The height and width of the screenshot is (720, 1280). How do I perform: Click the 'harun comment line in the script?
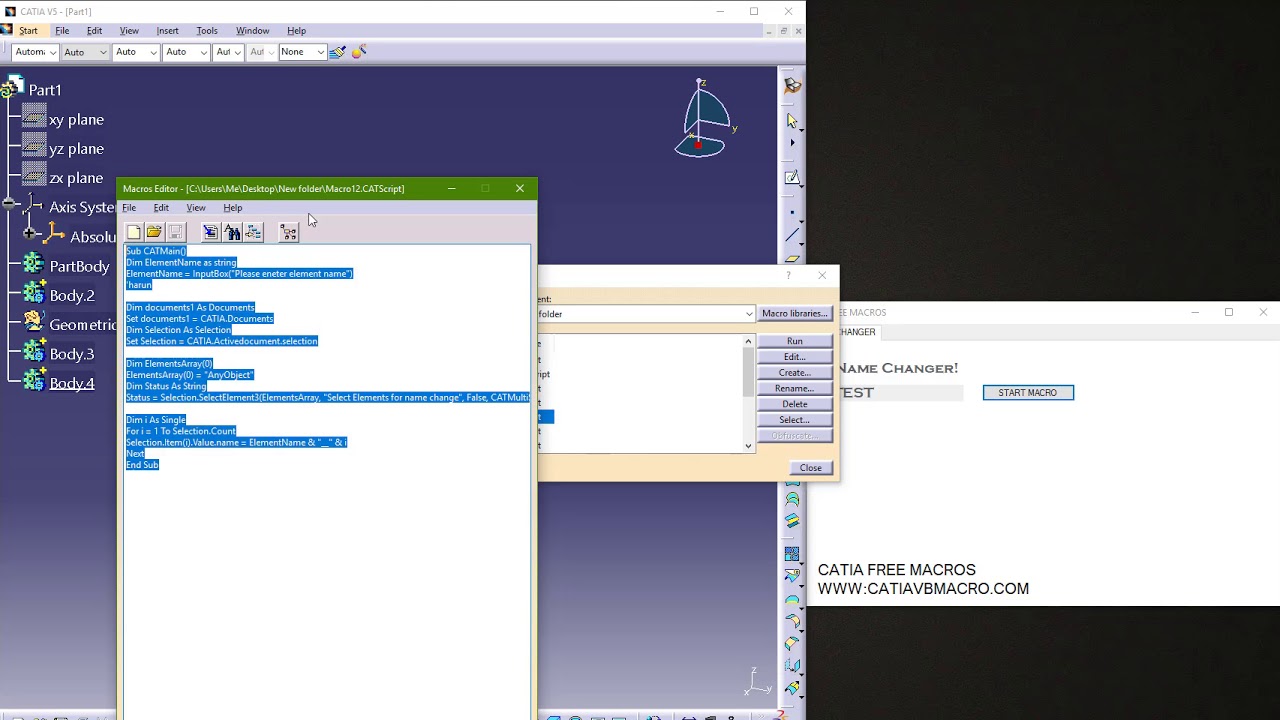pos(139,285)
